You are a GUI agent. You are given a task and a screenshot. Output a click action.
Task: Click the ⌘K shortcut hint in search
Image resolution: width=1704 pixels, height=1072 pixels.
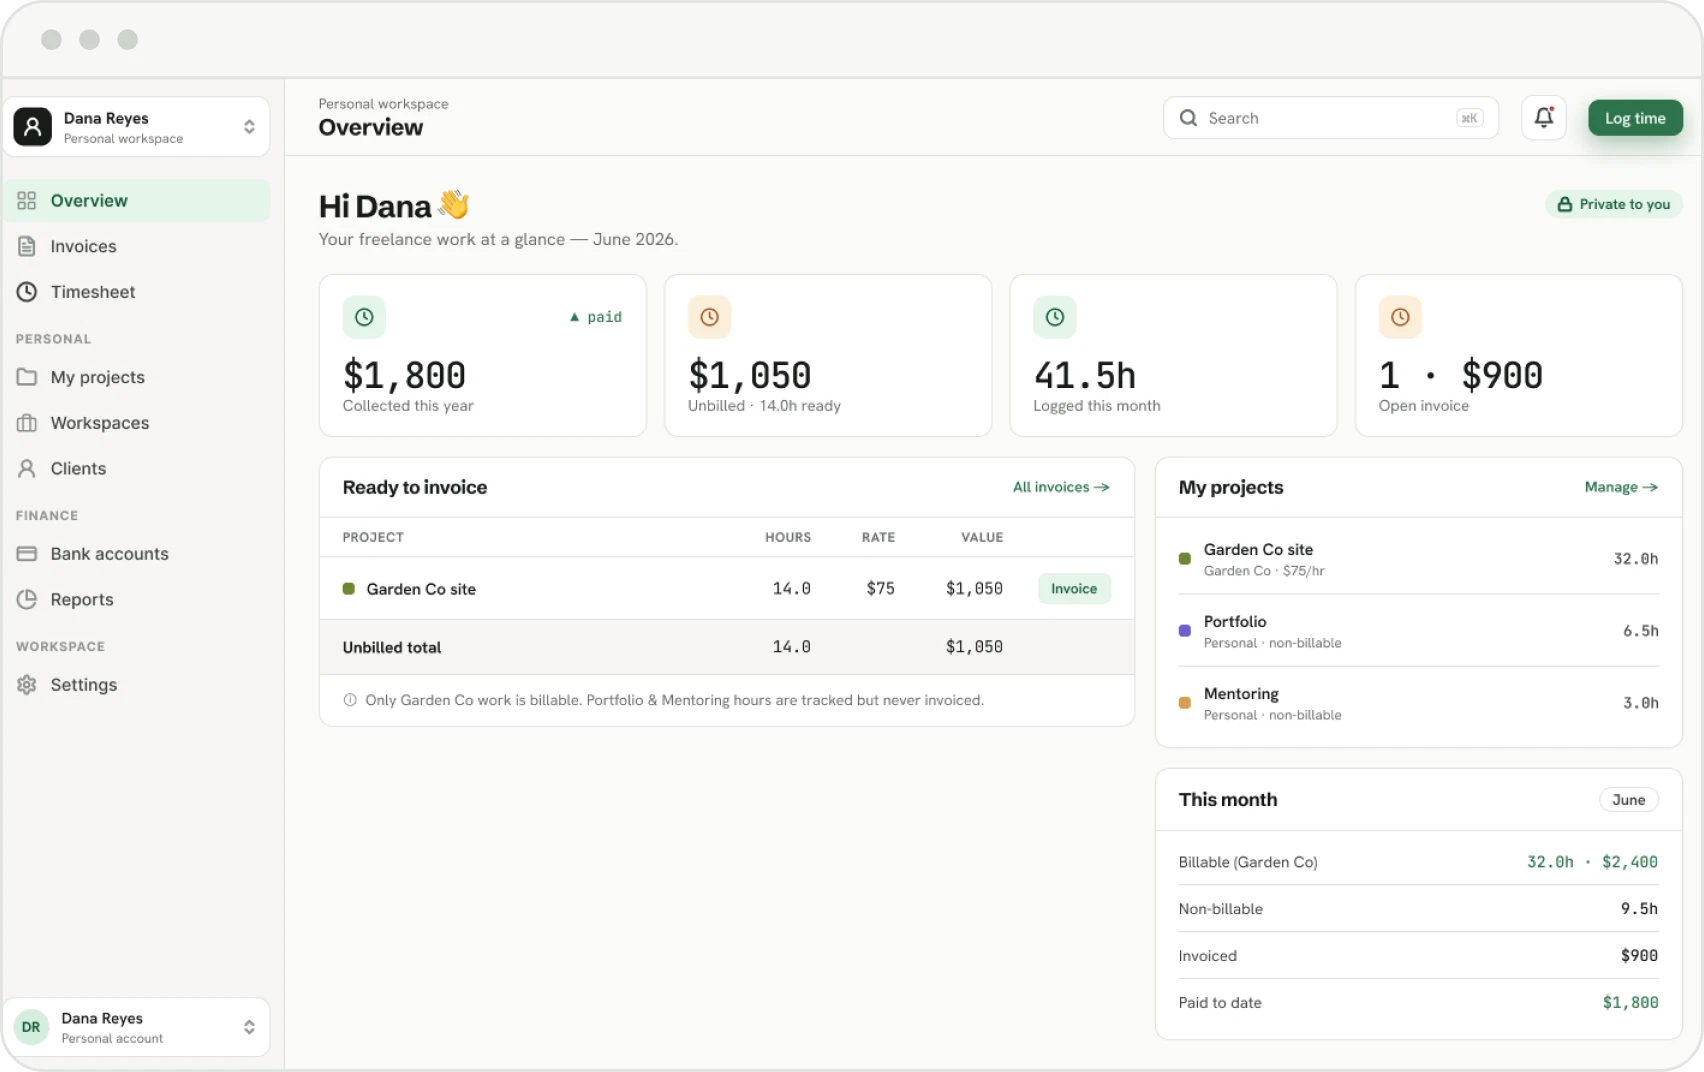click(x=1469, y=118)
